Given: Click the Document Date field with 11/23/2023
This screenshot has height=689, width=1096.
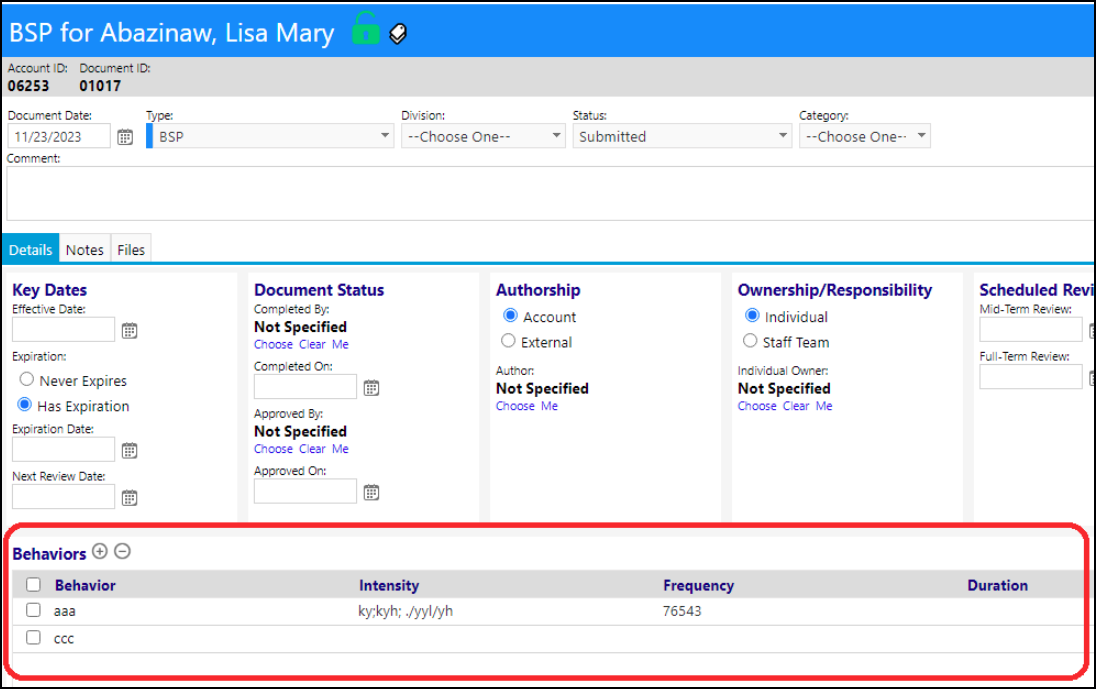Looking at the screenshot, I should tap(59, 136).
